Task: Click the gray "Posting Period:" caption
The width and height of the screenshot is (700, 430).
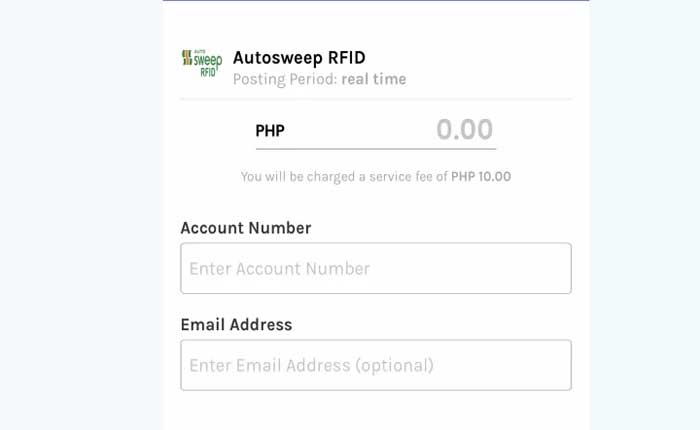Action: [x=285, y=79]
